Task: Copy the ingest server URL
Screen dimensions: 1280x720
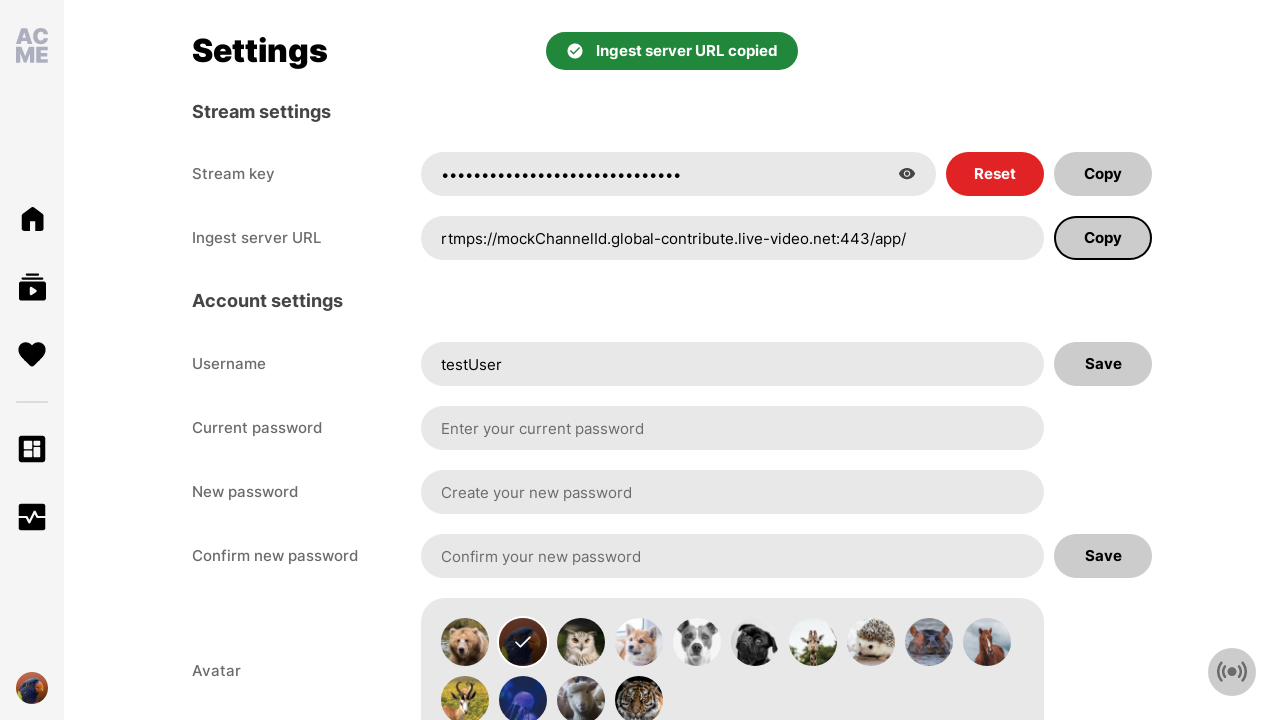Action: click(x=1103, y=238)
